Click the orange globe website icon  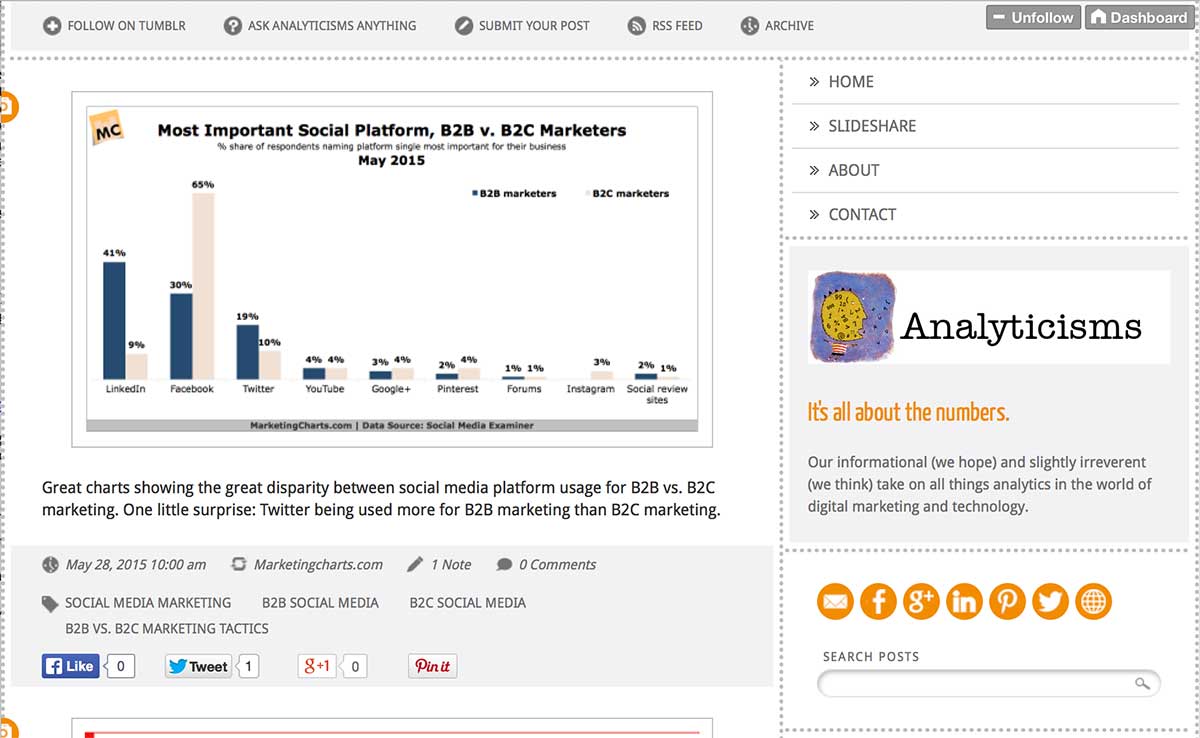click(x=1093, y=601)
